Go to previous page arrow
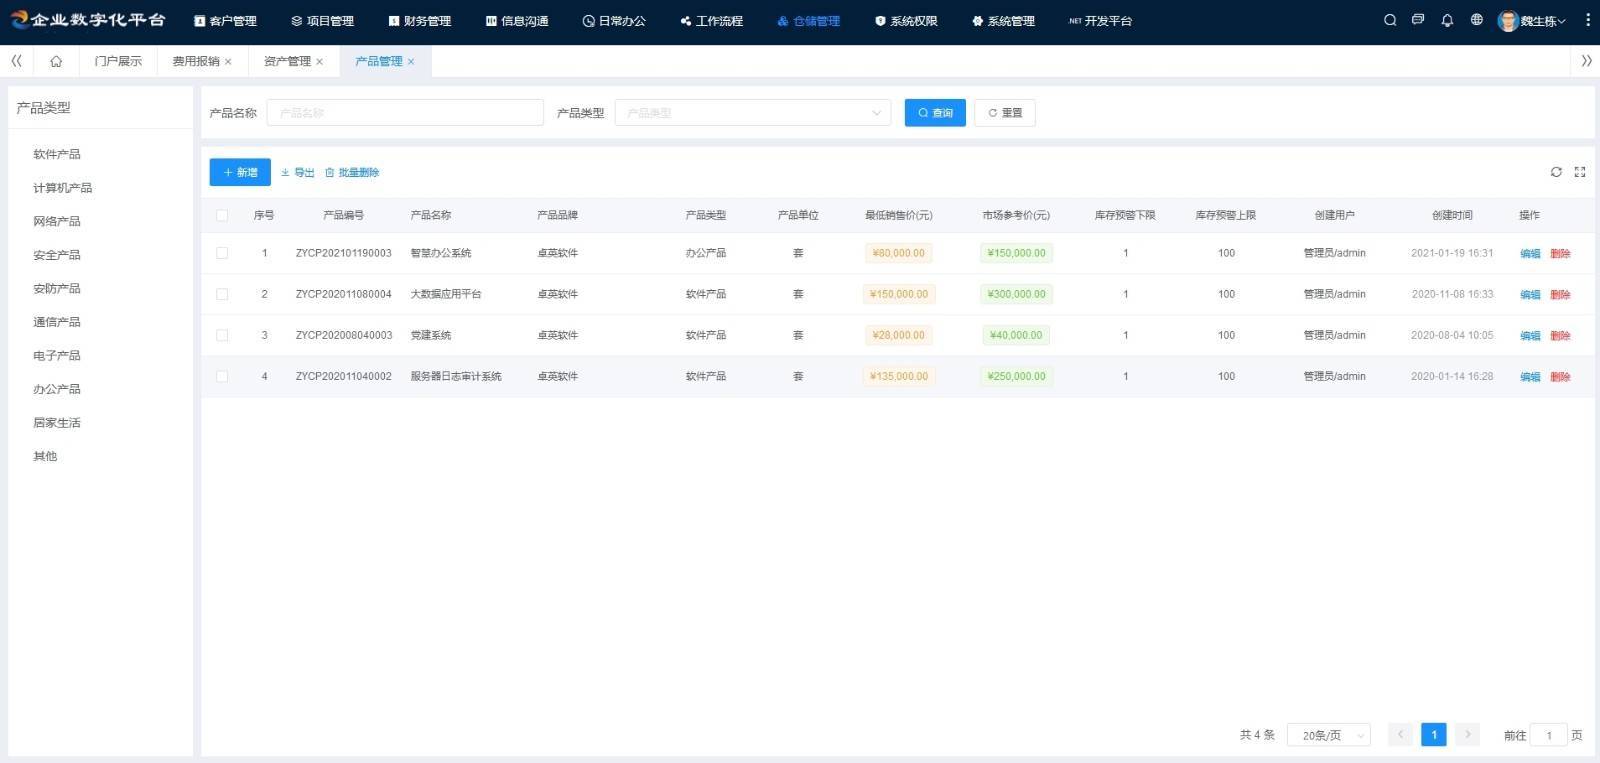 1401,735
